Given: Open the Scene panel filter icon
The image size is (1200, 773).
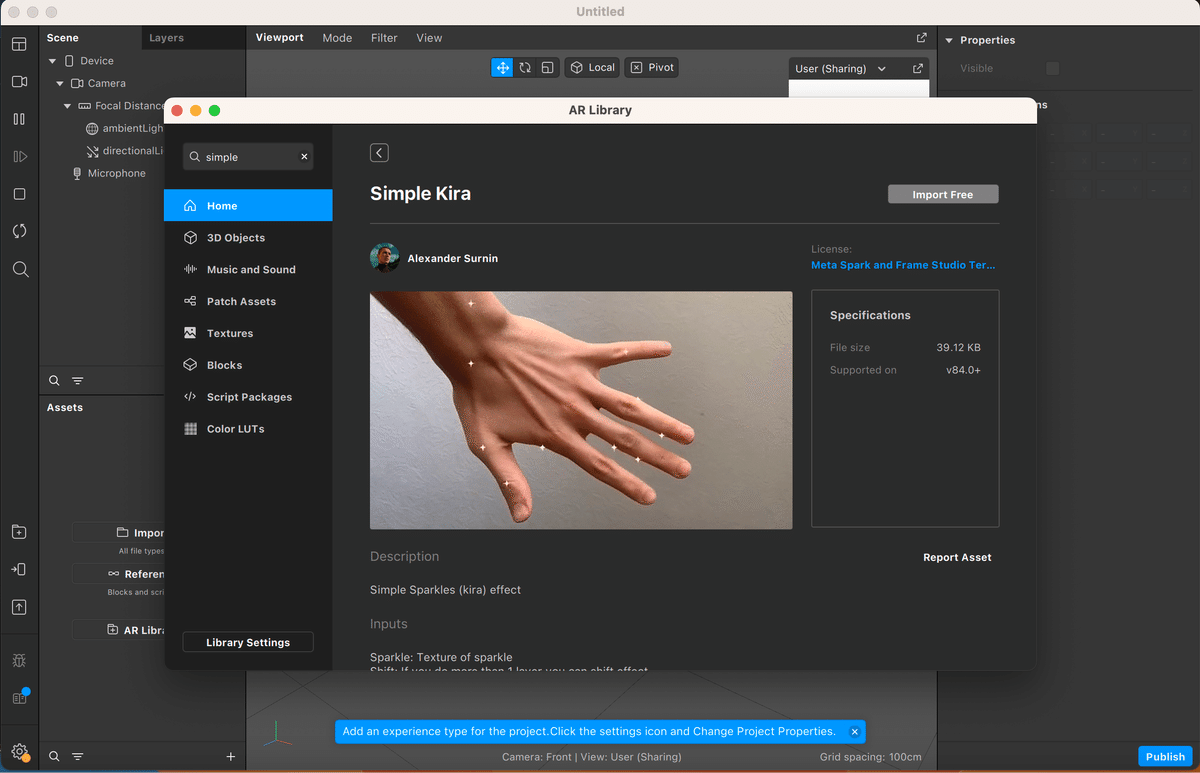Looking at the screenshot, I should [x=78, y=381].
